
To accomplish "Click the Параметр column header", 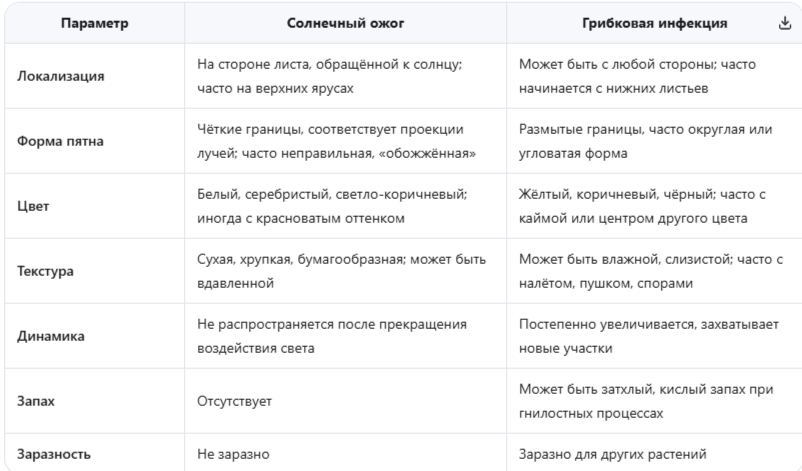I will 95,23.
